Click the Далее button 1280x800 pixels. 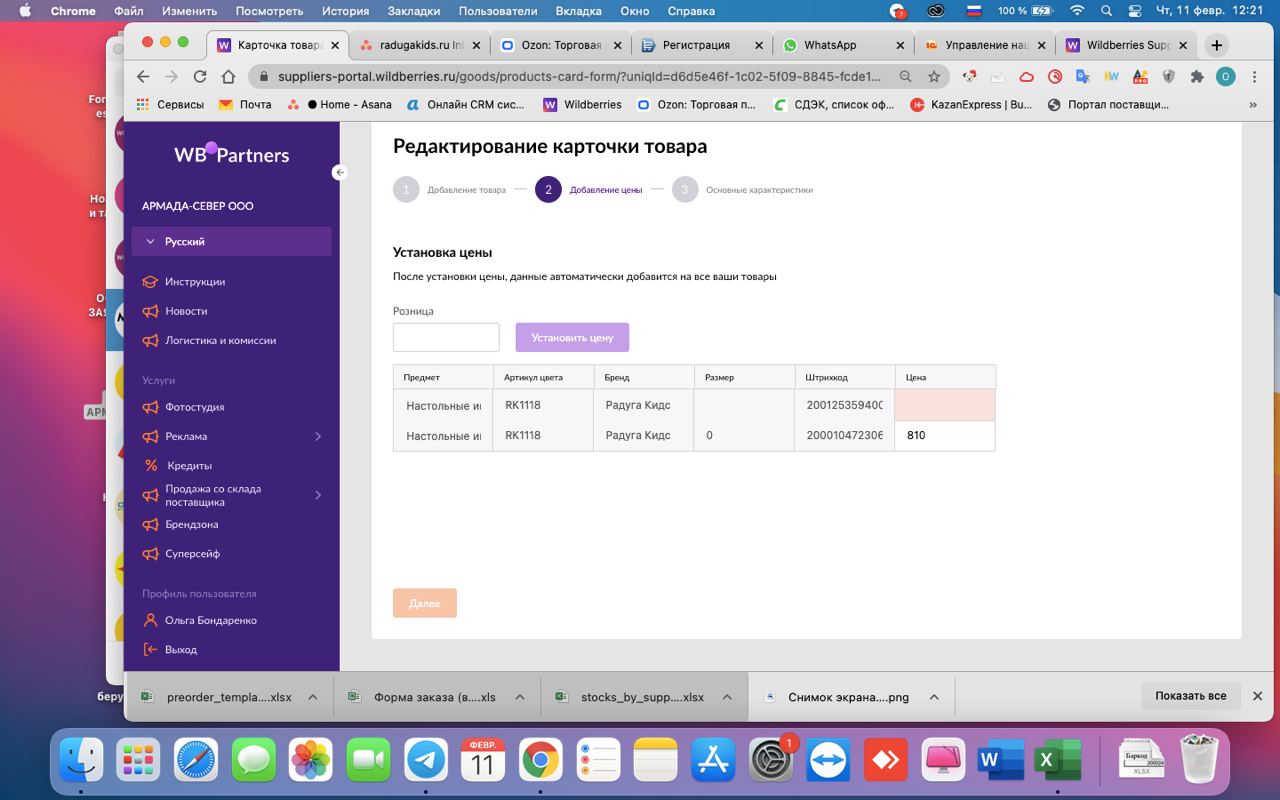(x=425, y=603)
